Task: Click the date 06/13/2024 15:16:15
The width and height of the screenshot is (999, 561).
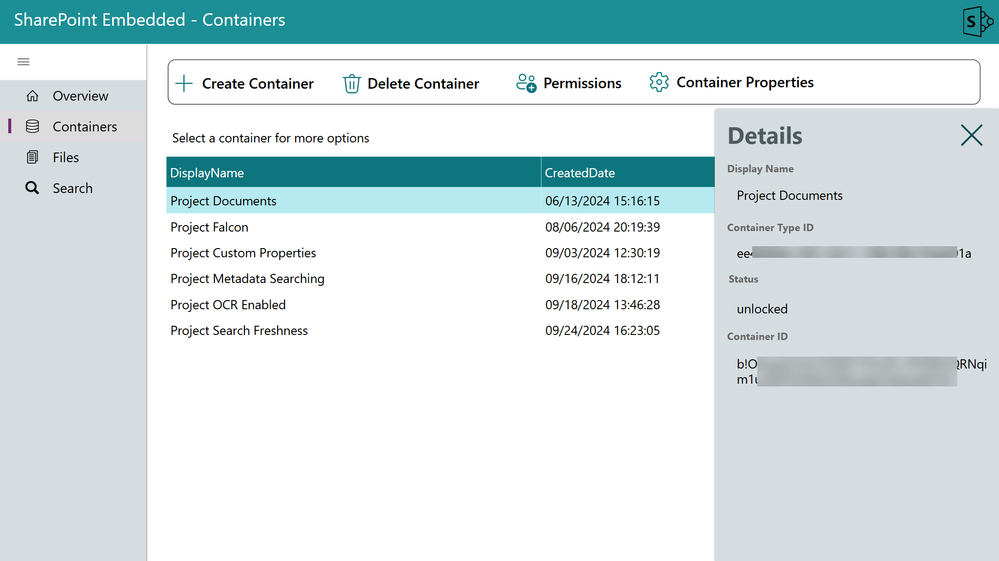Action: click(x=602, y=201)
